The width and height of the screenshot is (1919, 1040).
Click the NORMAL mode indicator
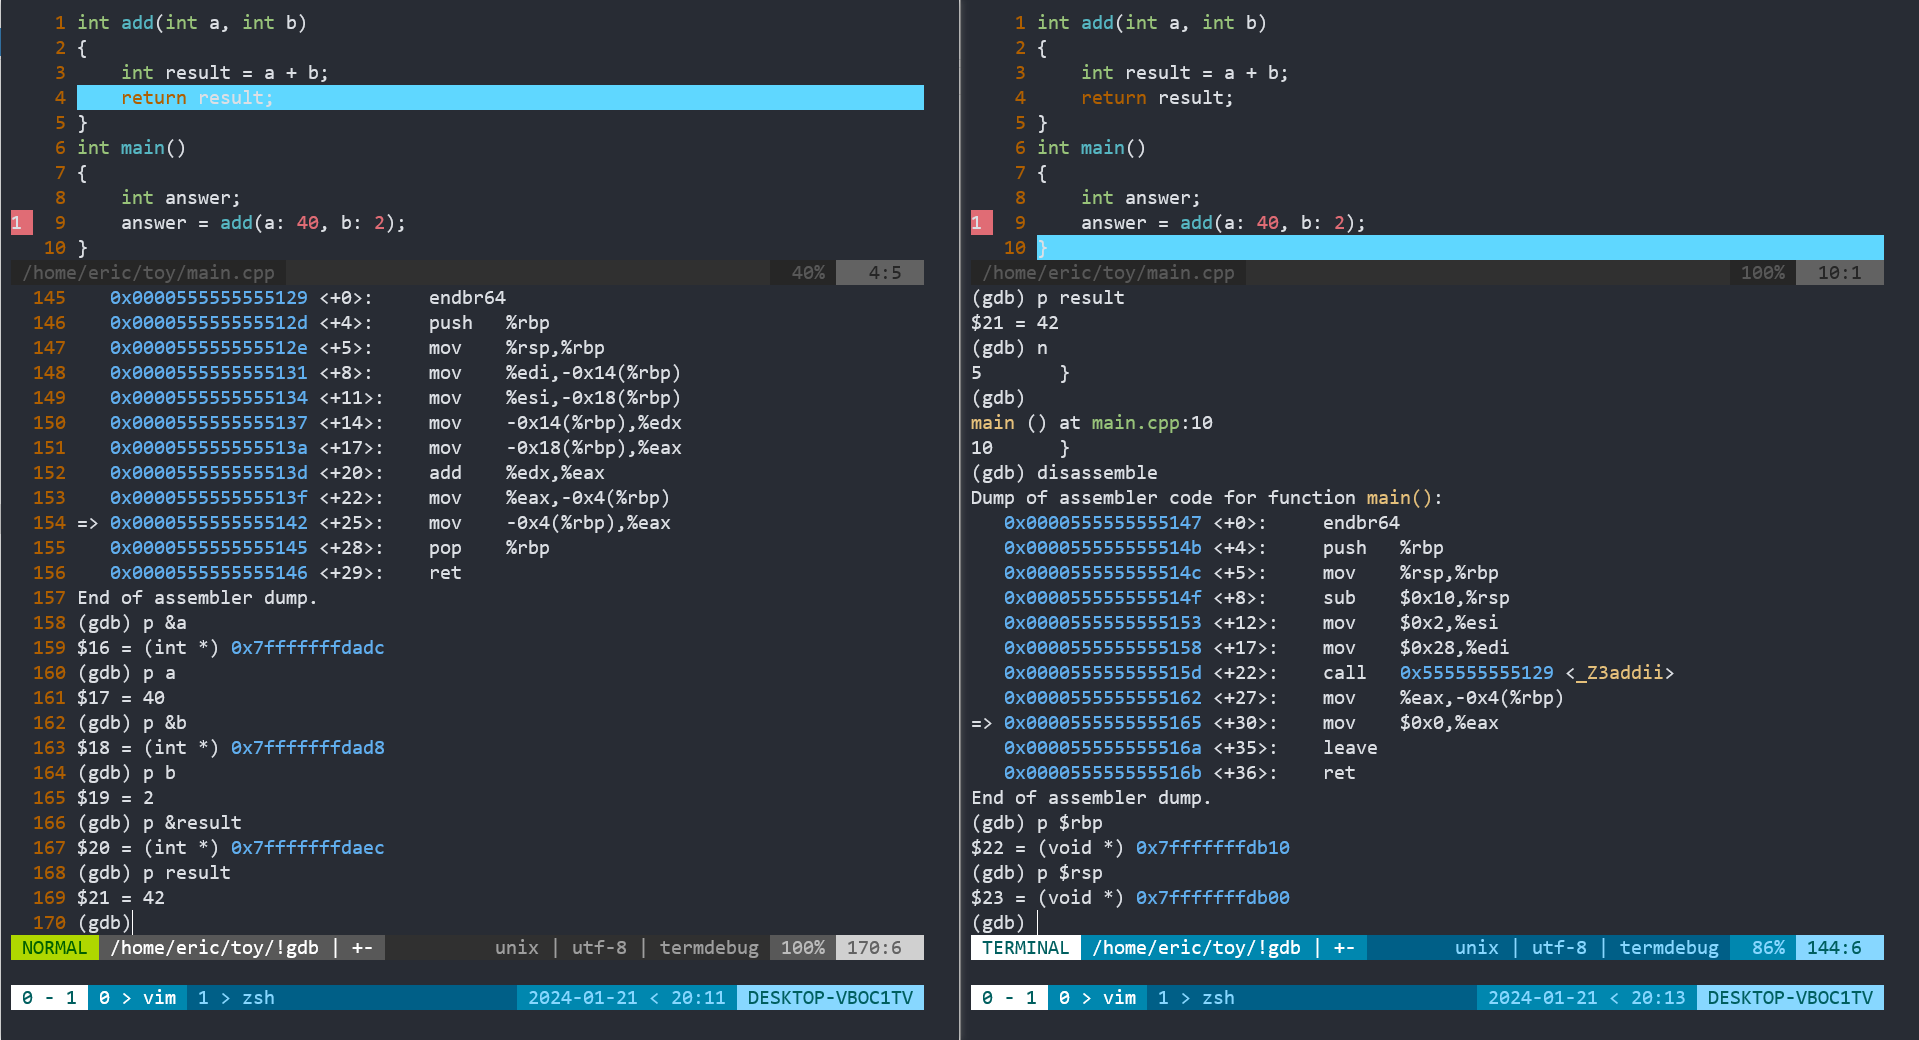(55, 948)
